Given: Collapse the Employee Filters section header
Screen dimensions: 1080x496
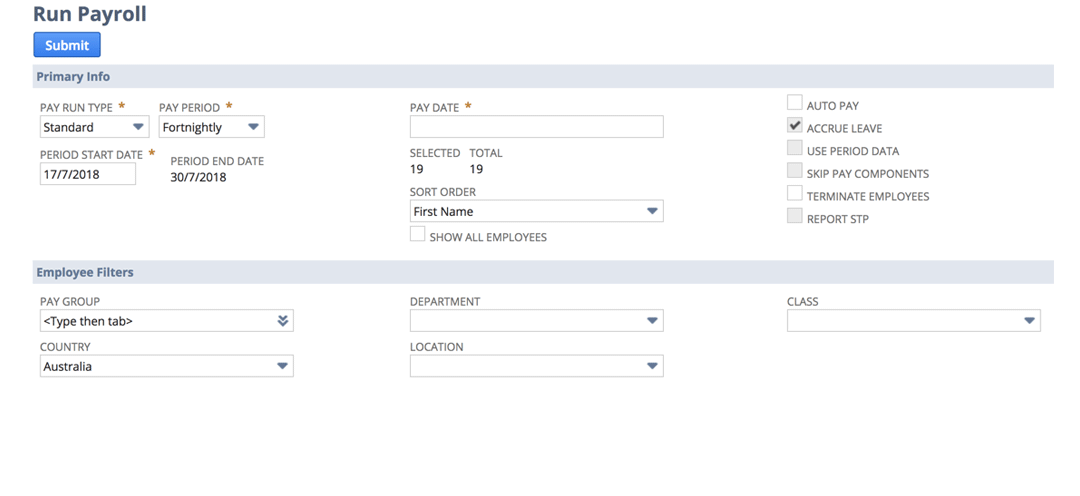Looking at the screenshot, I should (85, 272).
